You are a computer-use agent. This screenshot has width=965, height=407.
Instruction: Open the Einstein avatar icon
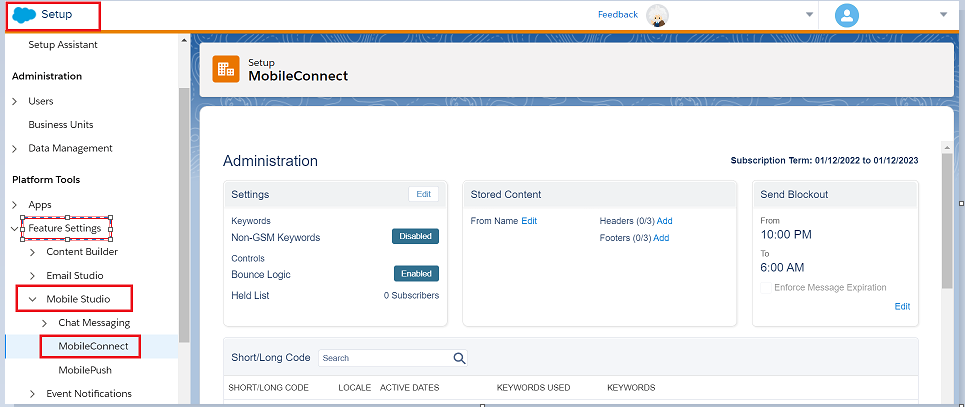pos(657,16)
